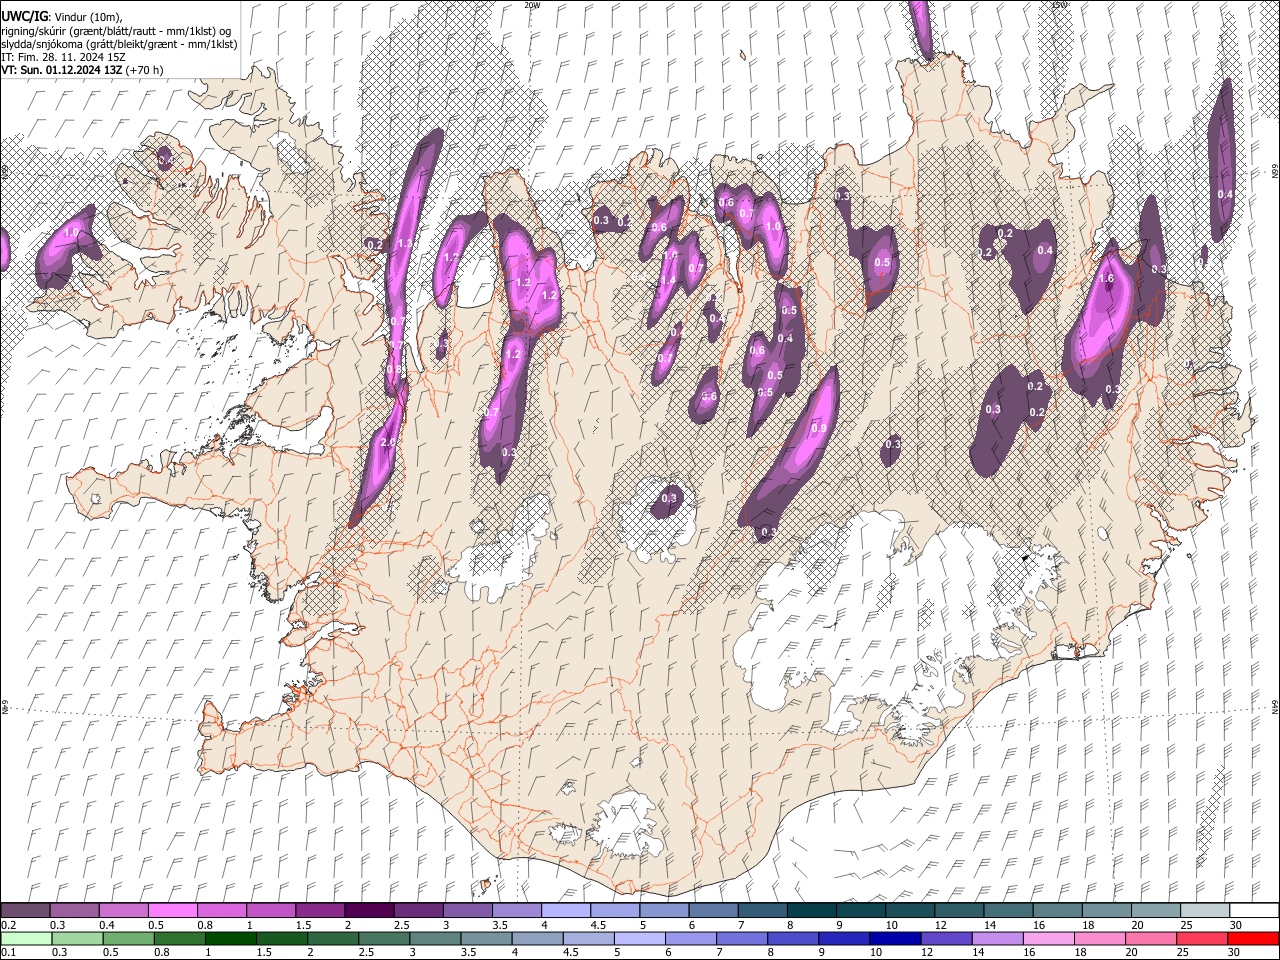Click the 'slydda/snjókoma' legend description line
This screenshot has height=960, width=1280.
click(119, 44)
